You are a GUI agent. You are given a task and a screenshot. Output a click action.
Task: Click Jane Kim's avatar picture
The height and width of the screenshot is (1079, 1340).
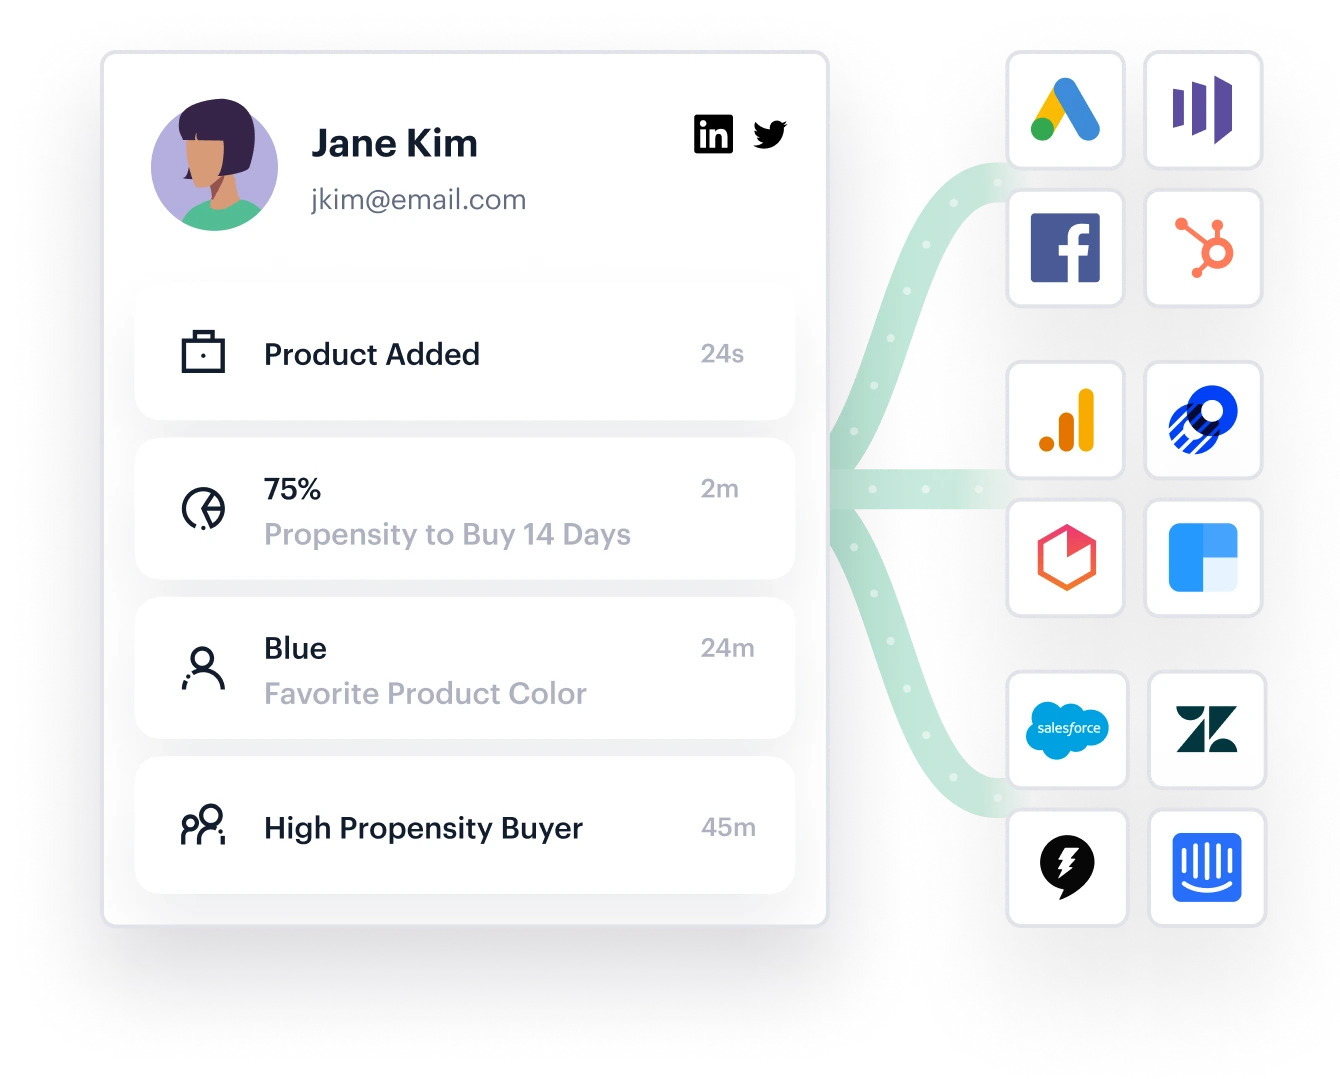[214, 165]
